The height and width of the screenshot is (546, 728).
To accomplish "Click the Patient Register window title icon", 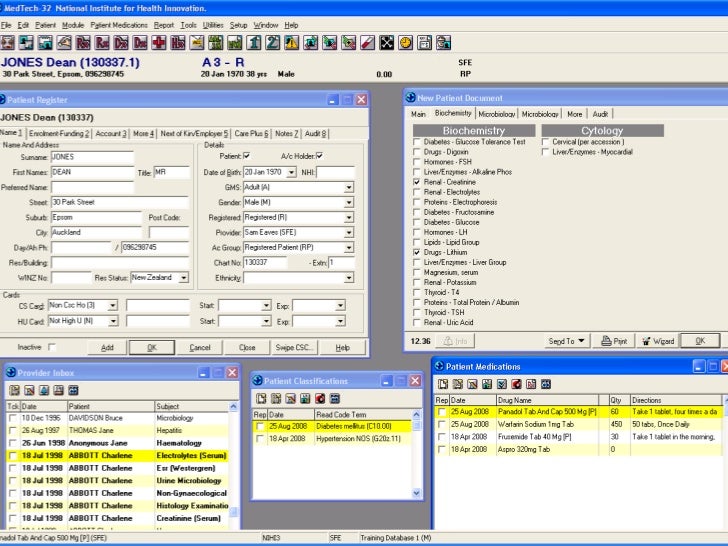I will [x=2, y=99].
